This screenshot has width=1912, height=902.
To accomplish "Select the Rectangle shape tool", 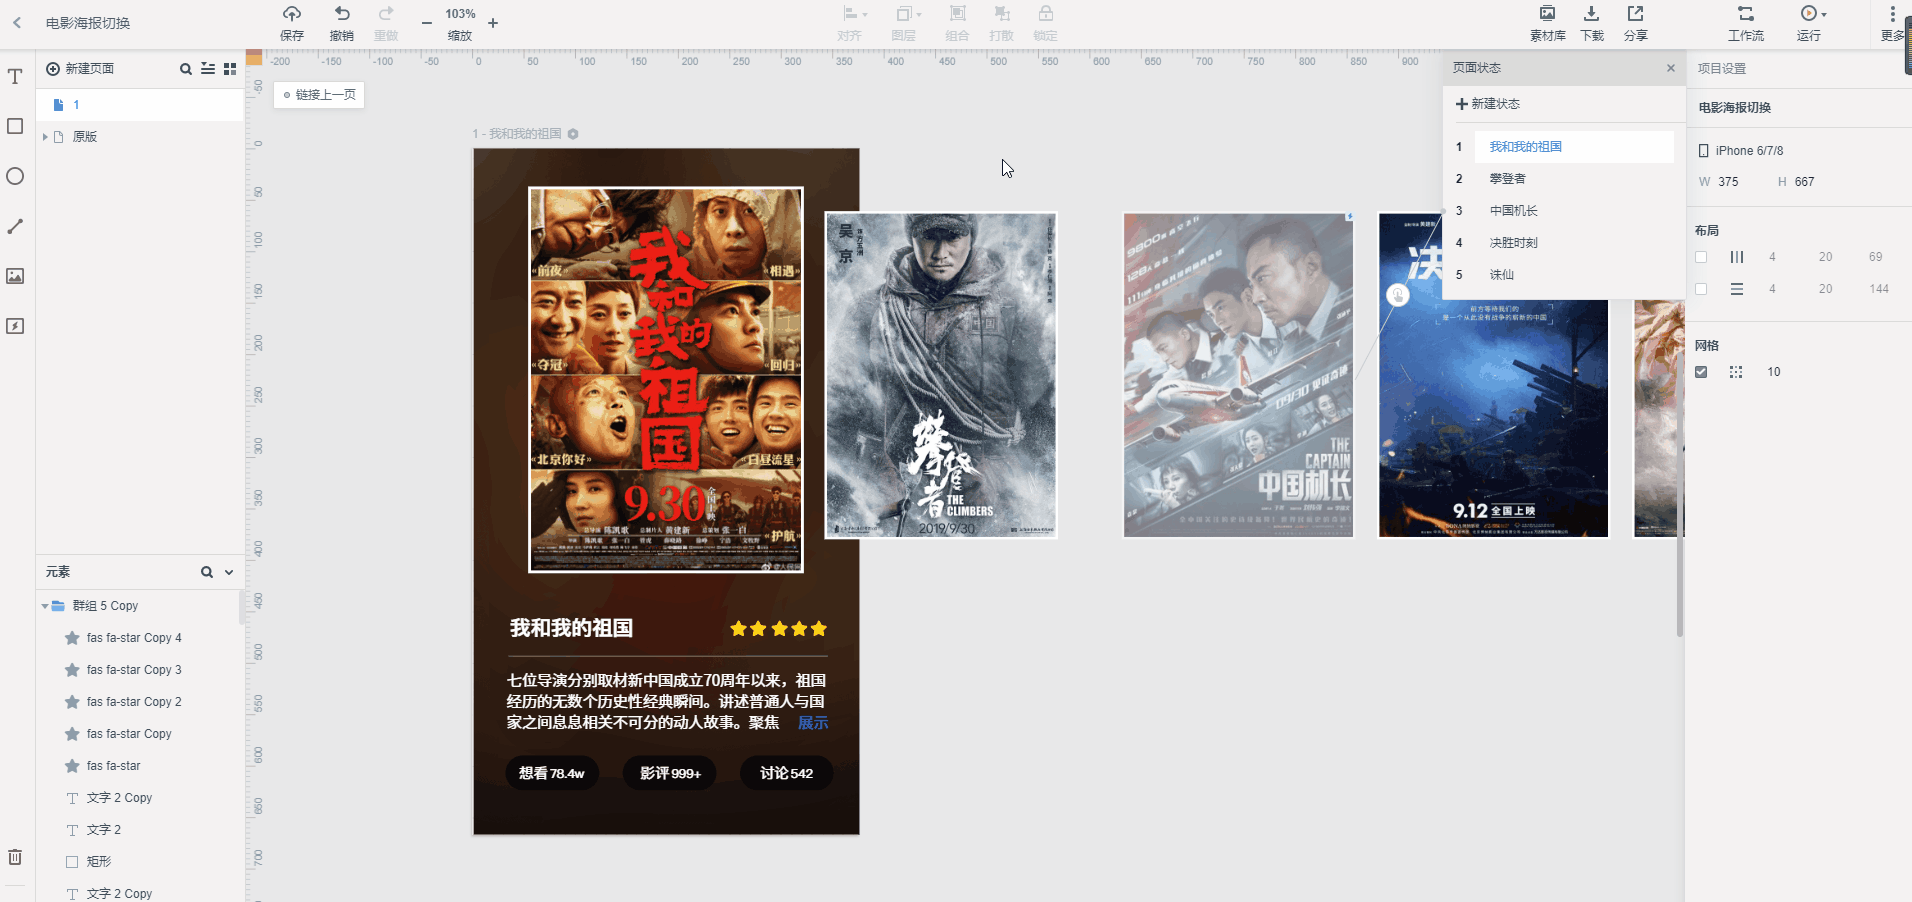I will (x=15, y=126).
